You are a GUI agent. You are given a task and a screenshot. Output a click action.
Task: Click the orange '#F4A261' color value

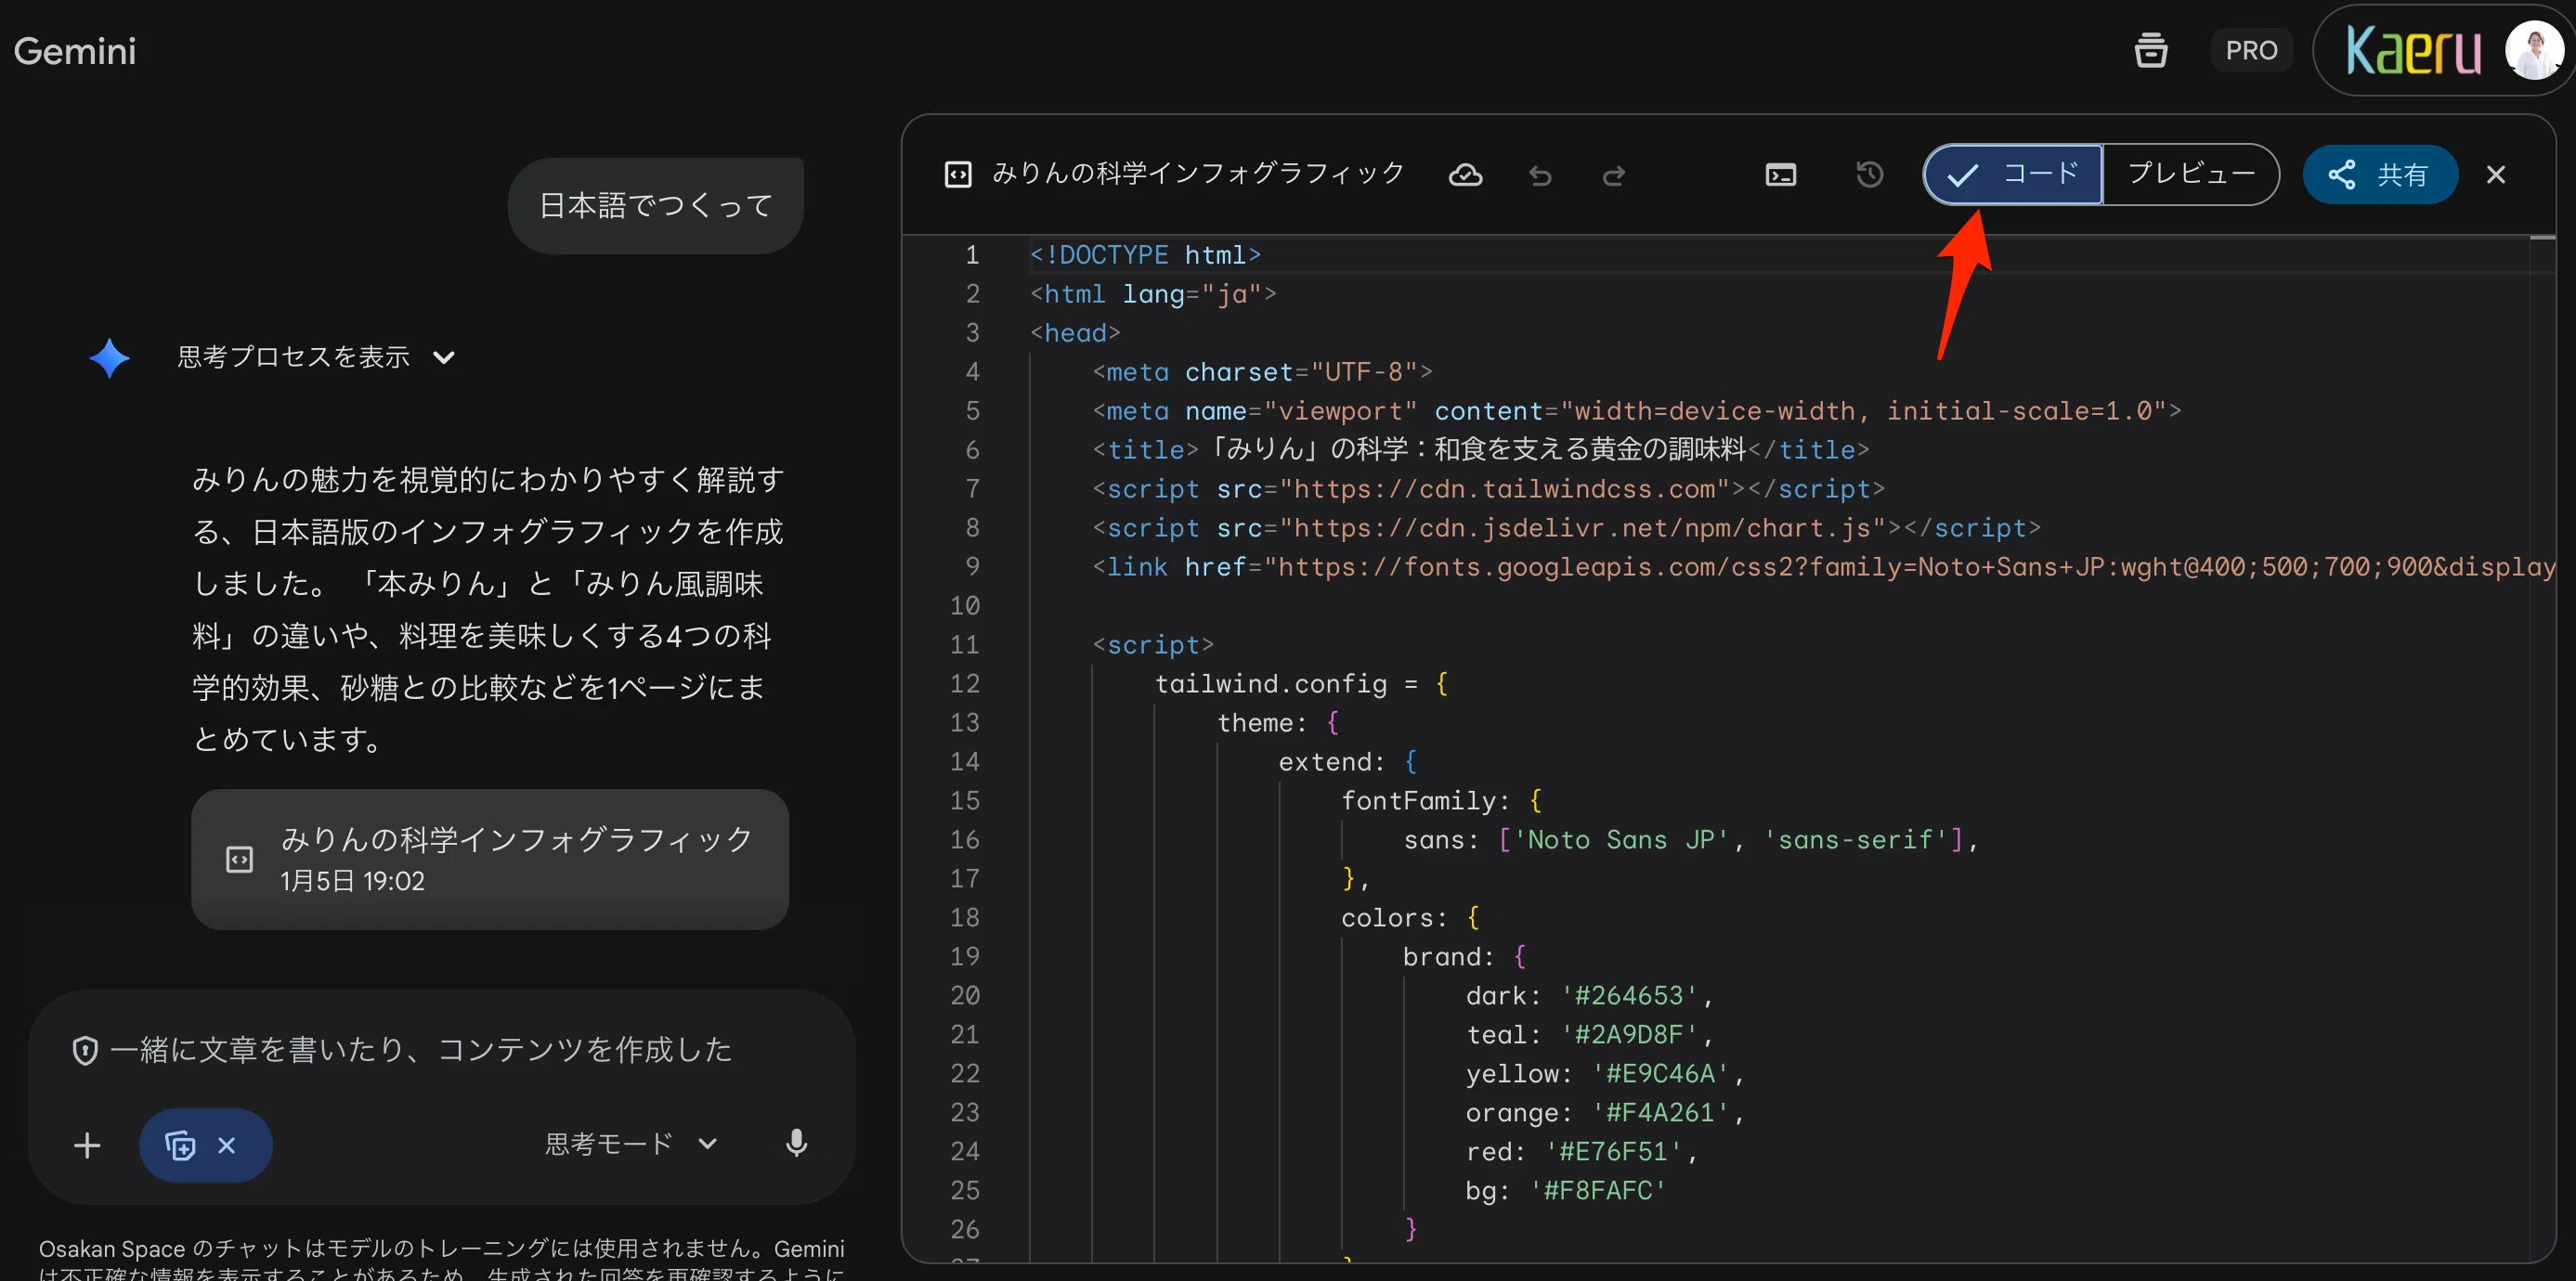(1660, 1114)
